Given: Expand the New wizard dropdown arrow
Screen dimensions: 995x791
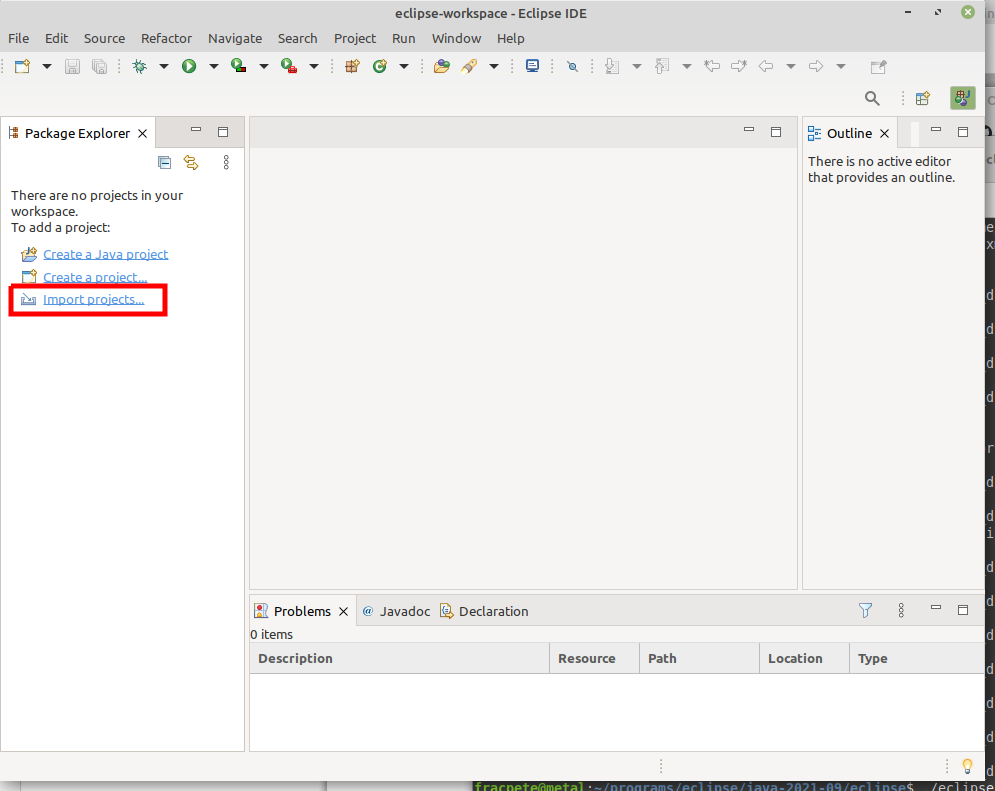Looking at the screenshot, I should click(x=47, y=66).
